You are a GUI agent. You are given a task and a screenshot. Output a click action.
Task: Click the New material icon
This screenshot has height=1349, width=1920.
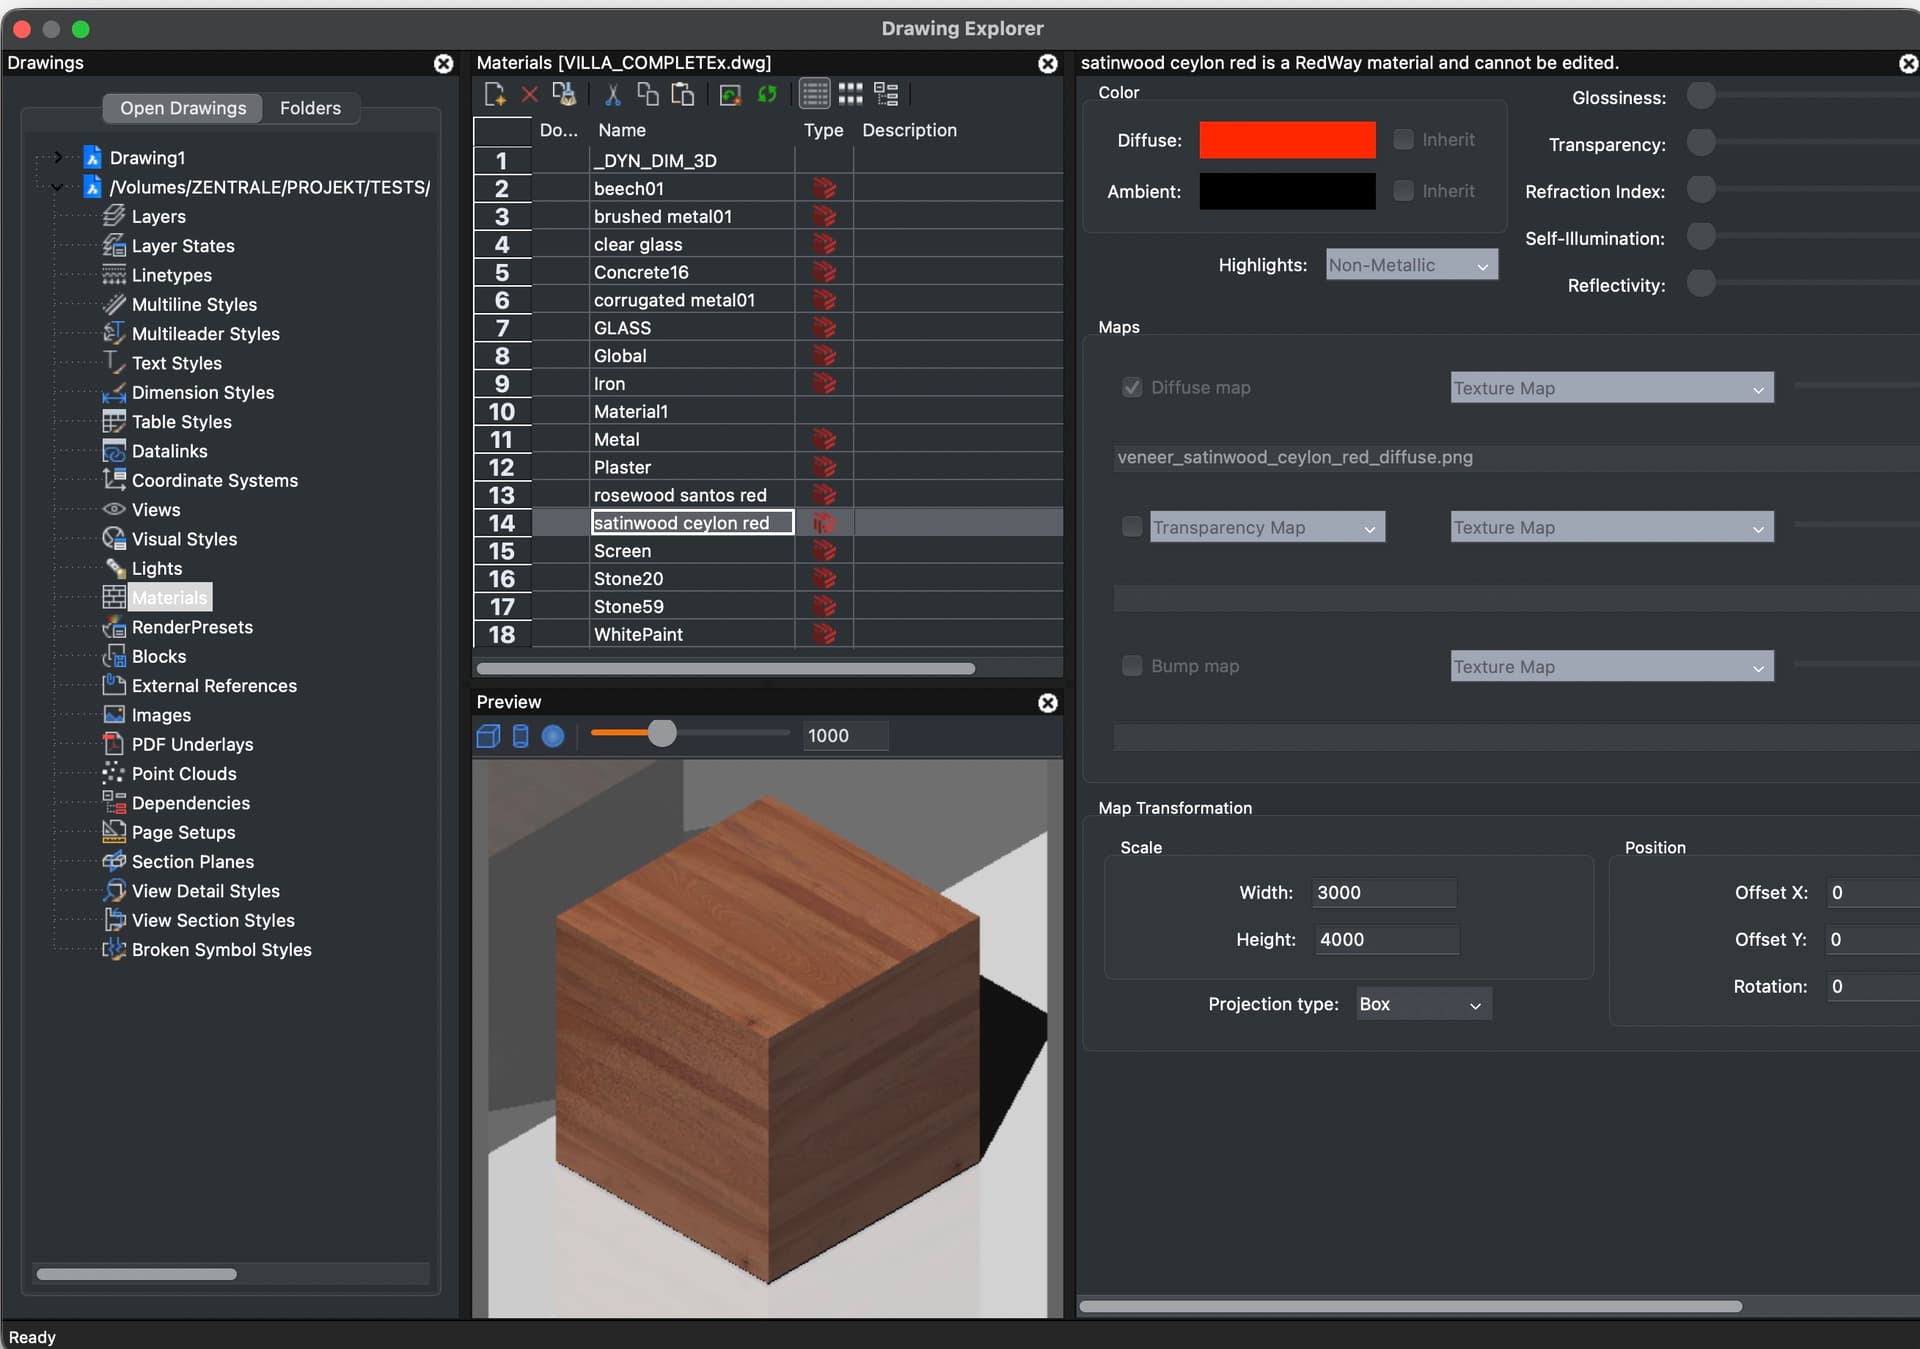[x=495, y=95]
